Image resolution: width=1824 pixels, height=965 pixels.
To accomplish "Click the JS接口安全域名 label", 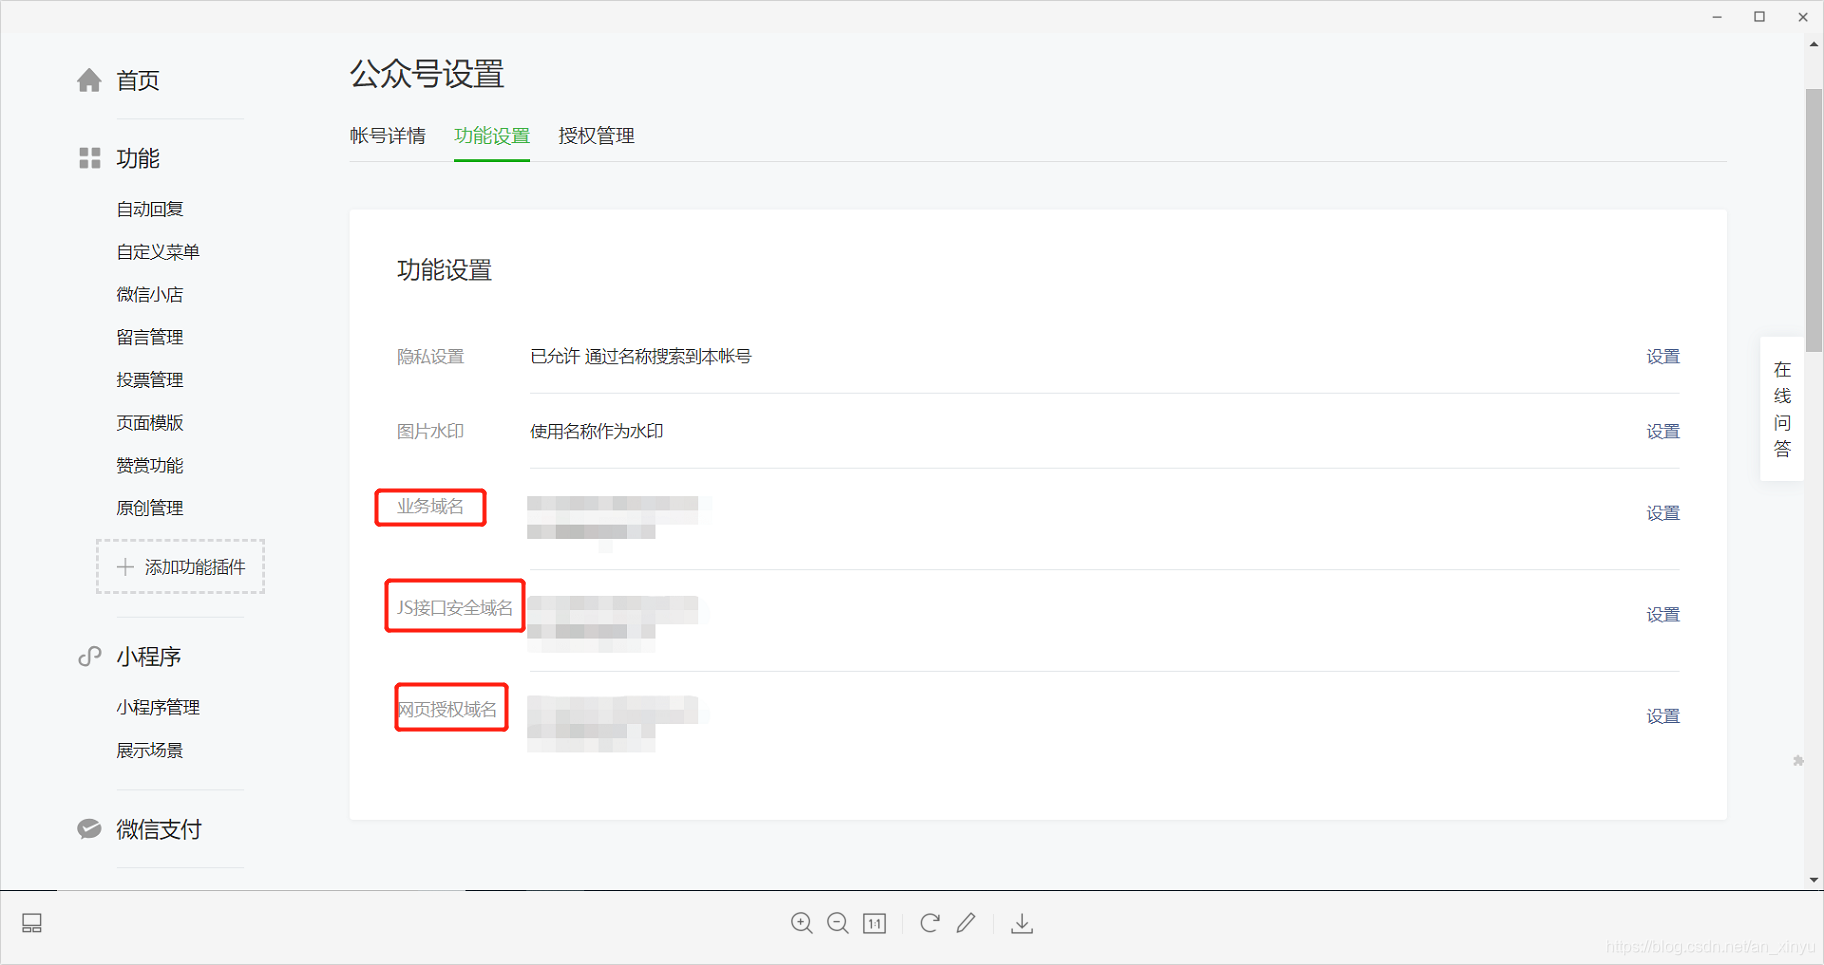I will (455, 607).
